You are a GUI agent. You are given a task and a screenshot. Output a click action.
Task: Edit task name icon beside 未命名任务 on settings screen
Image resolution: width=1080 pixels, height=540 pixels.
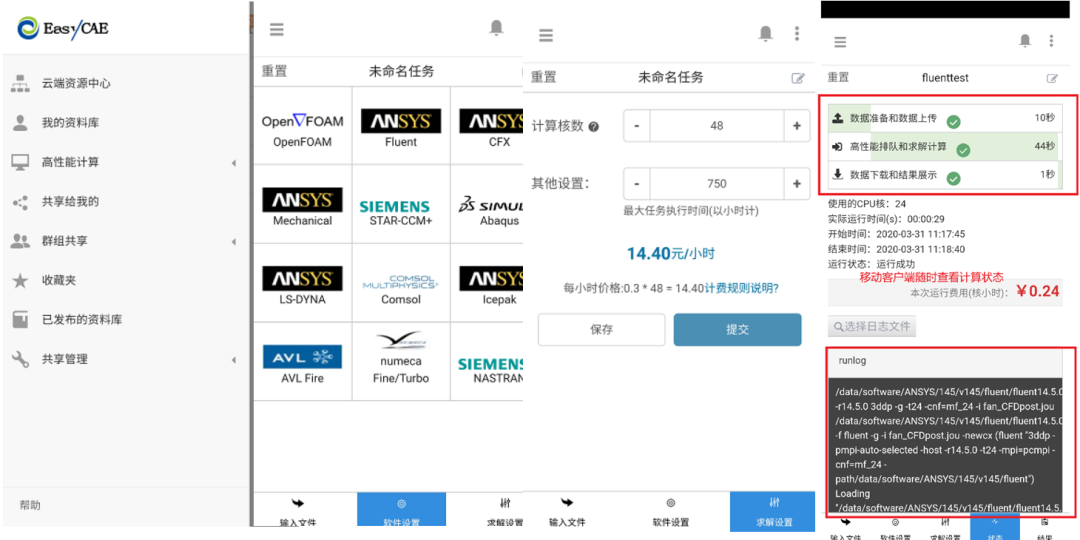coord(798,79)
